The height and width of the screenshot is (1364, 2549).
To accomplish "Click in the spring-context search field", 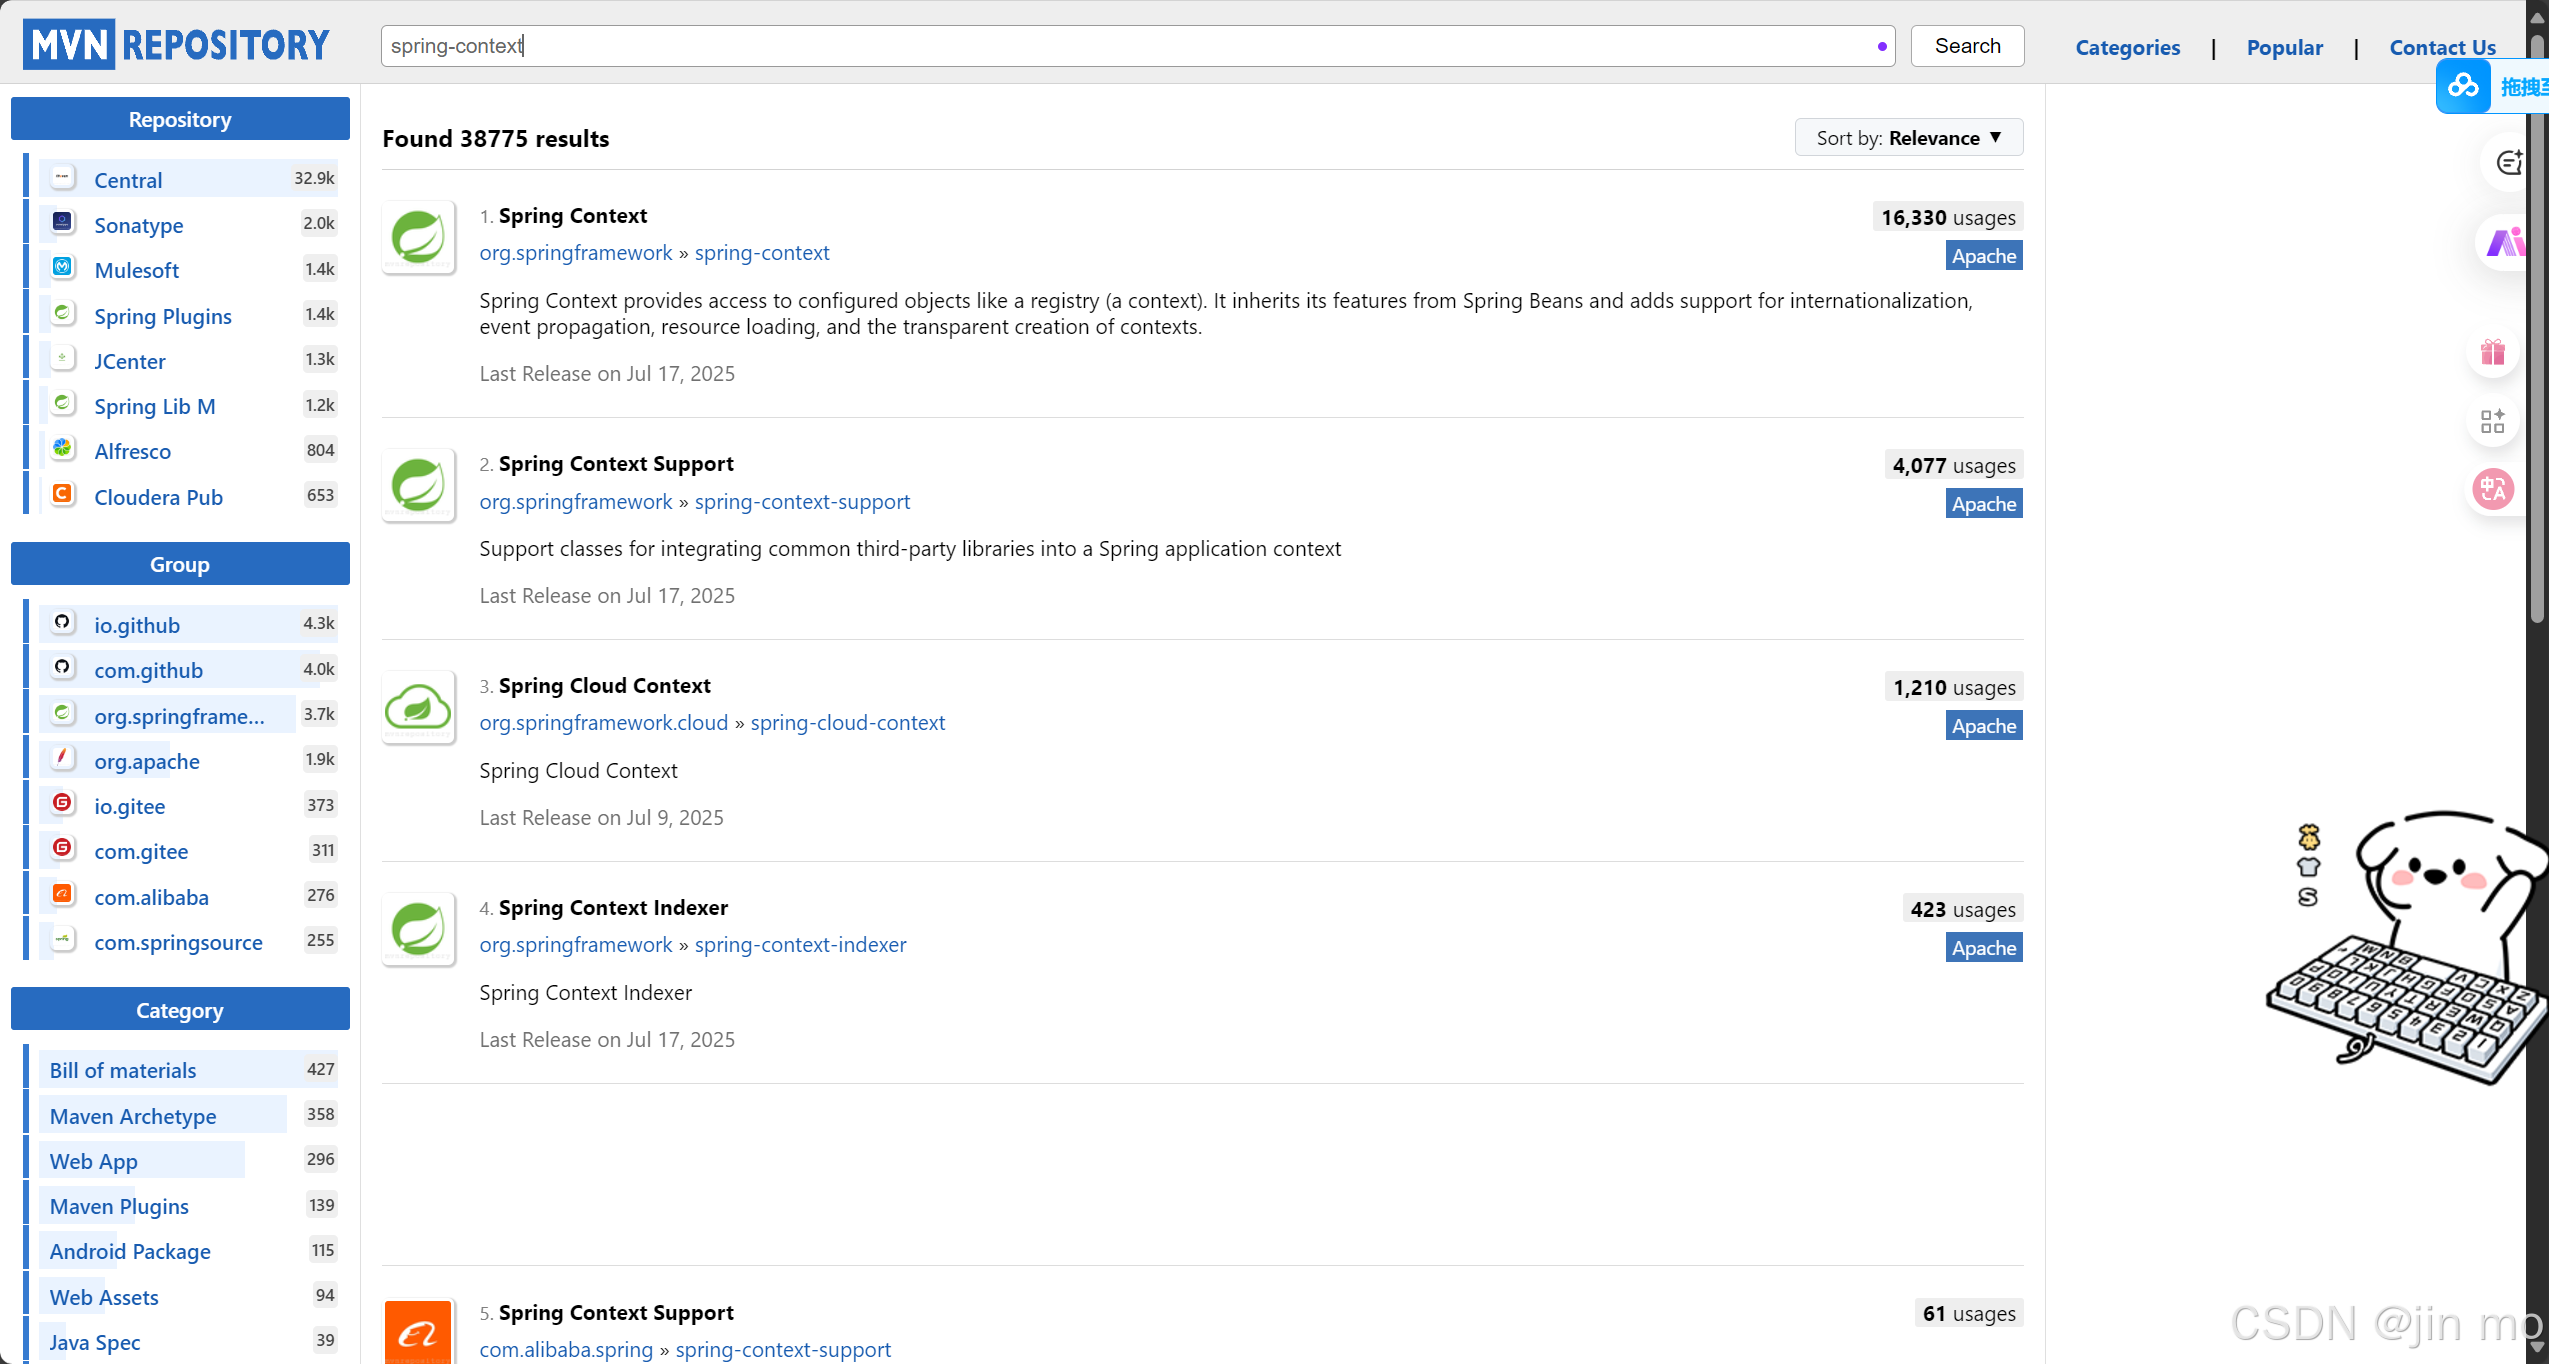I will click(x=1137, y=46).
